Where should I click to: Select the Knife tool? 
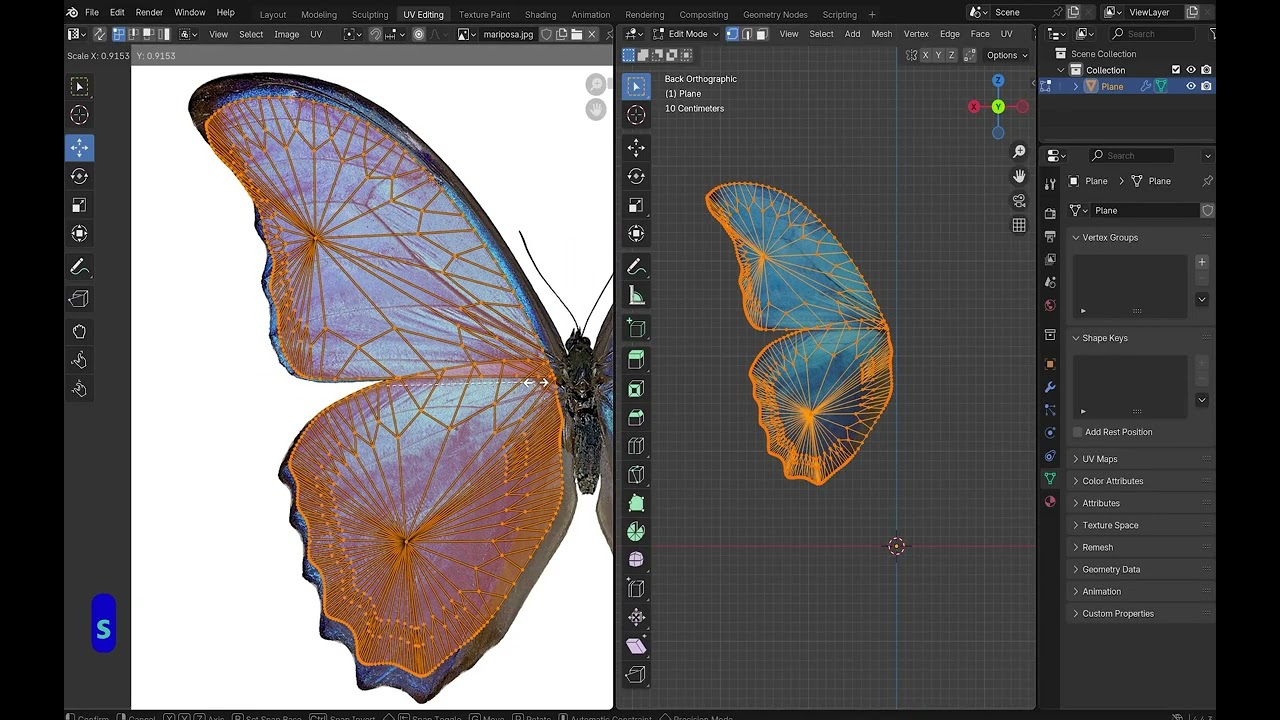(x=636, y=475)
